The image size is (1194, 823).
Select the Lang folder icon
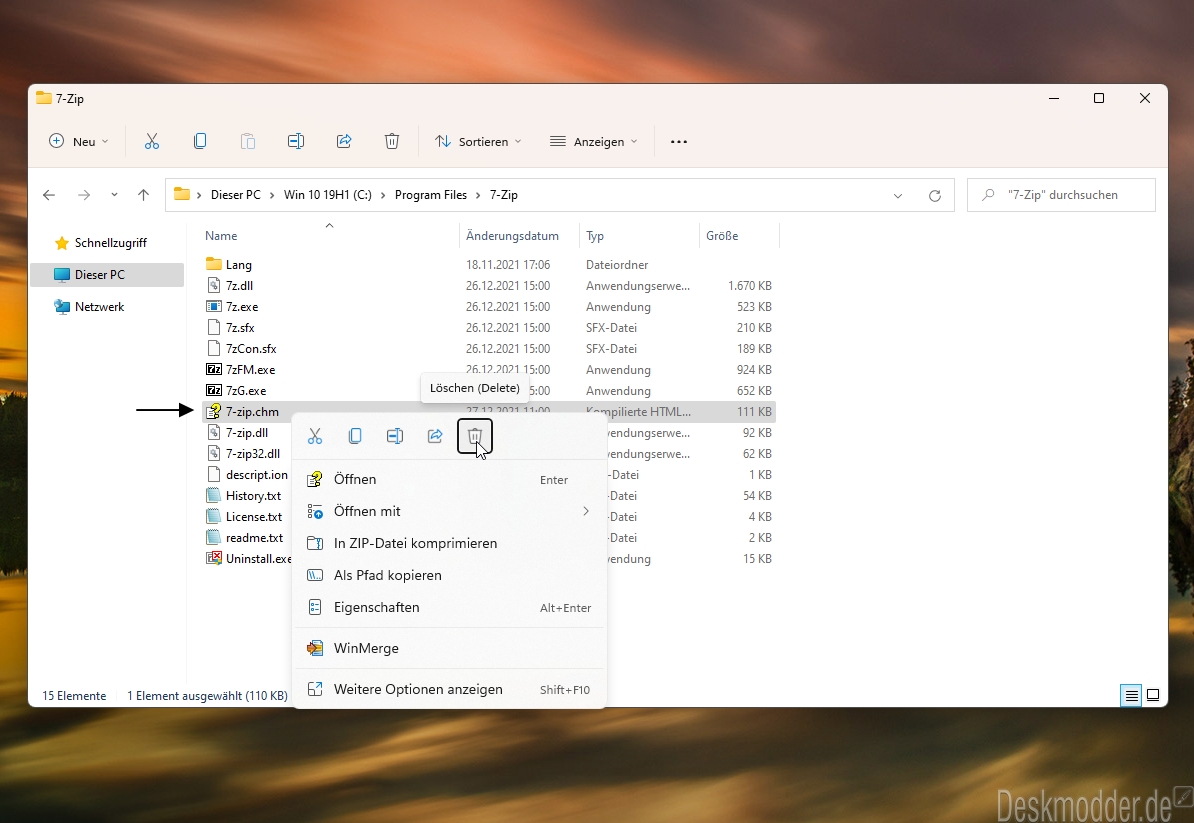213,264
